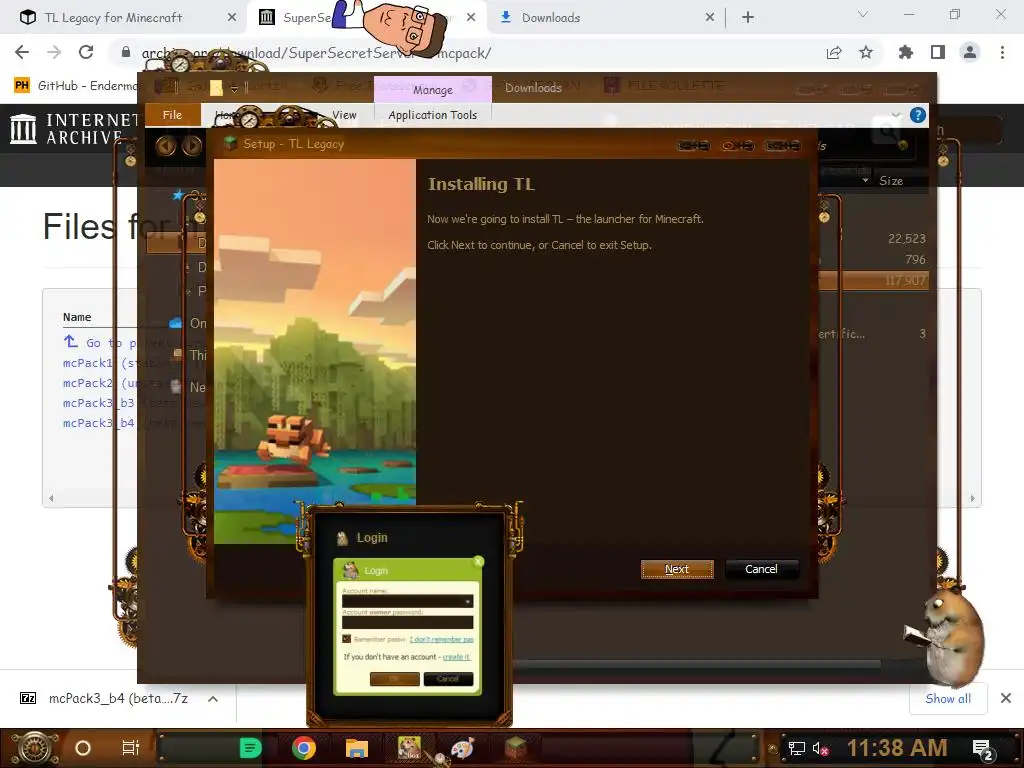Open the tab search chevron in Chrome
Screen dimensions: 1024x768
pos(863,14)
